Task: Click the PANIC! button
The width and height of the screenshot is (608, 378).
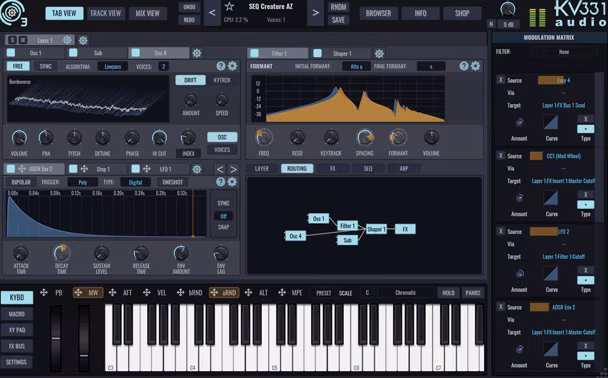Action: 473,293
